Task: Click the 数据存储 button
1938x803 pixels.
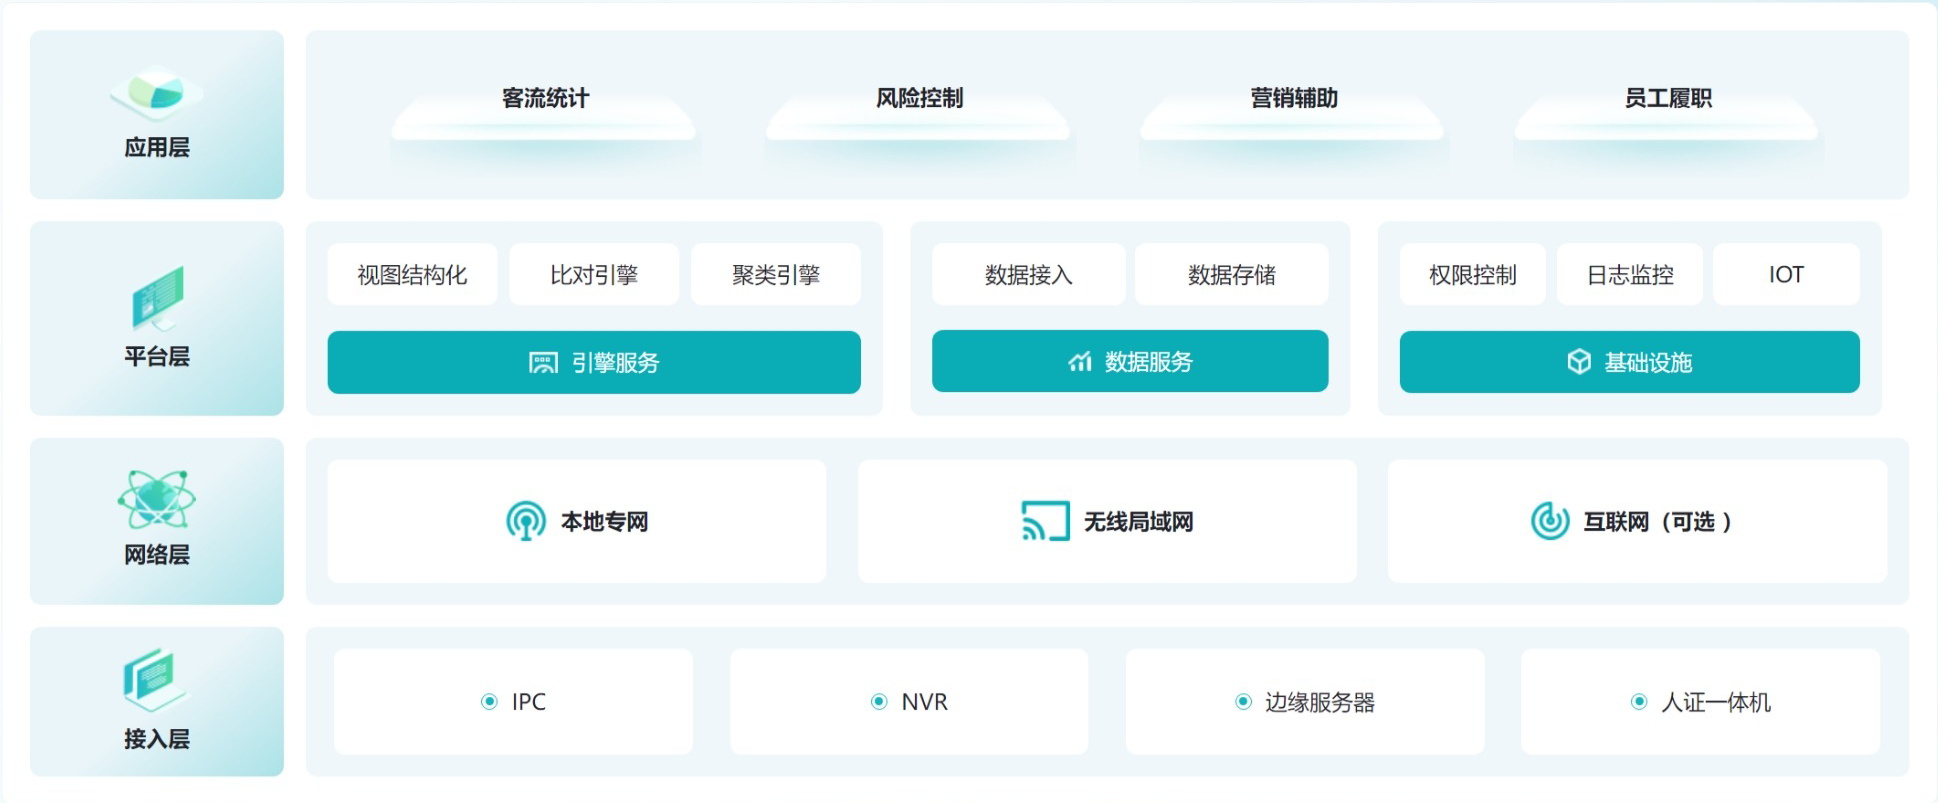Action: [1231, 275]
